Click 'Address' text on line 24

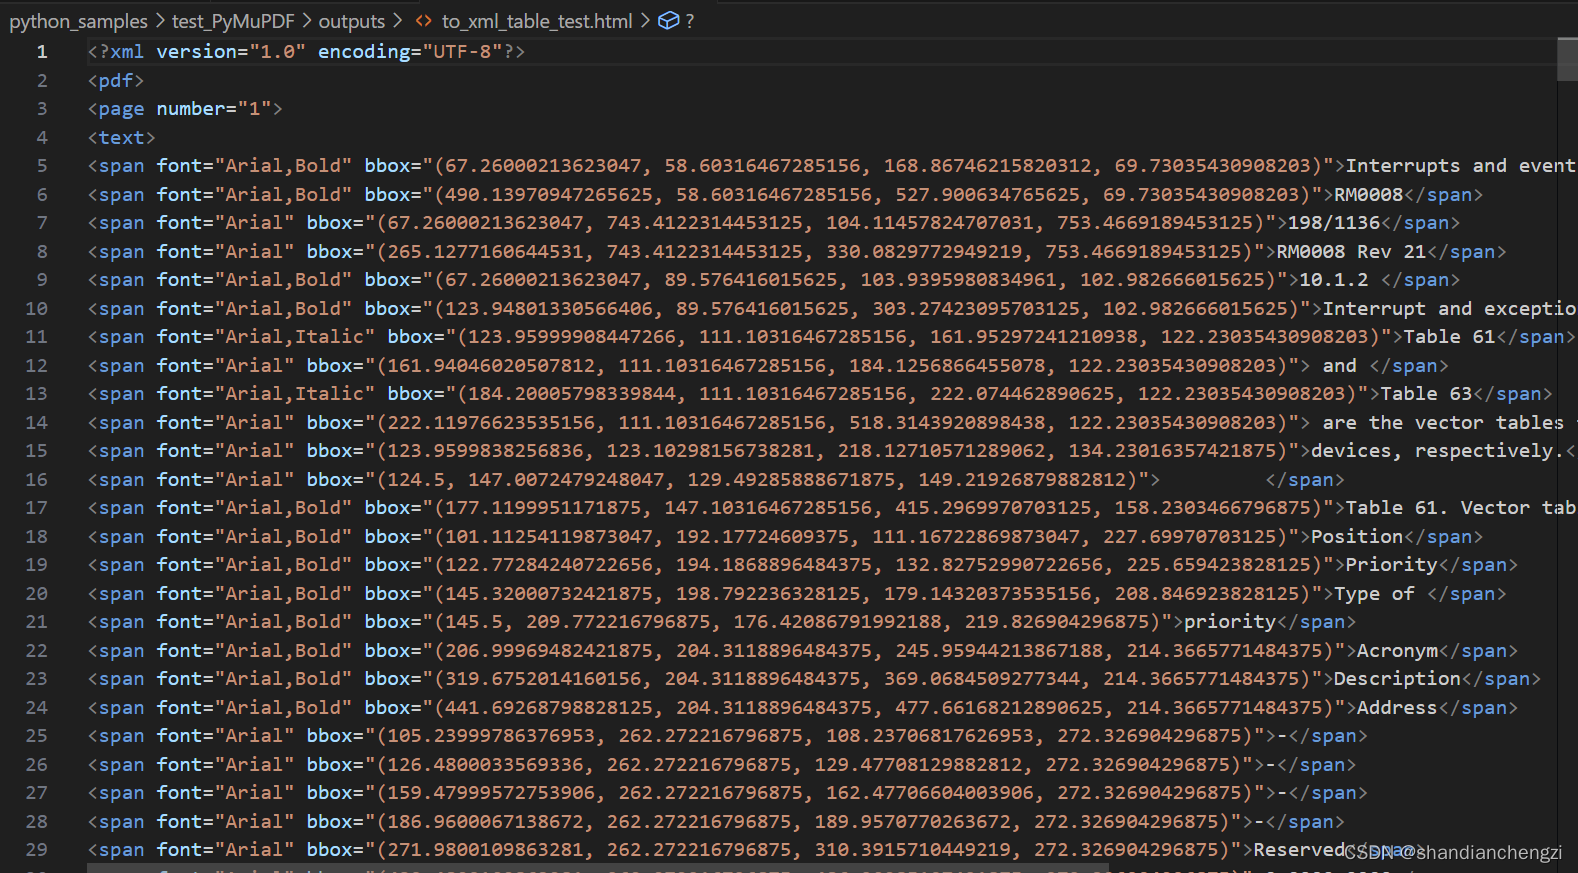click(x=1398, y=708)
